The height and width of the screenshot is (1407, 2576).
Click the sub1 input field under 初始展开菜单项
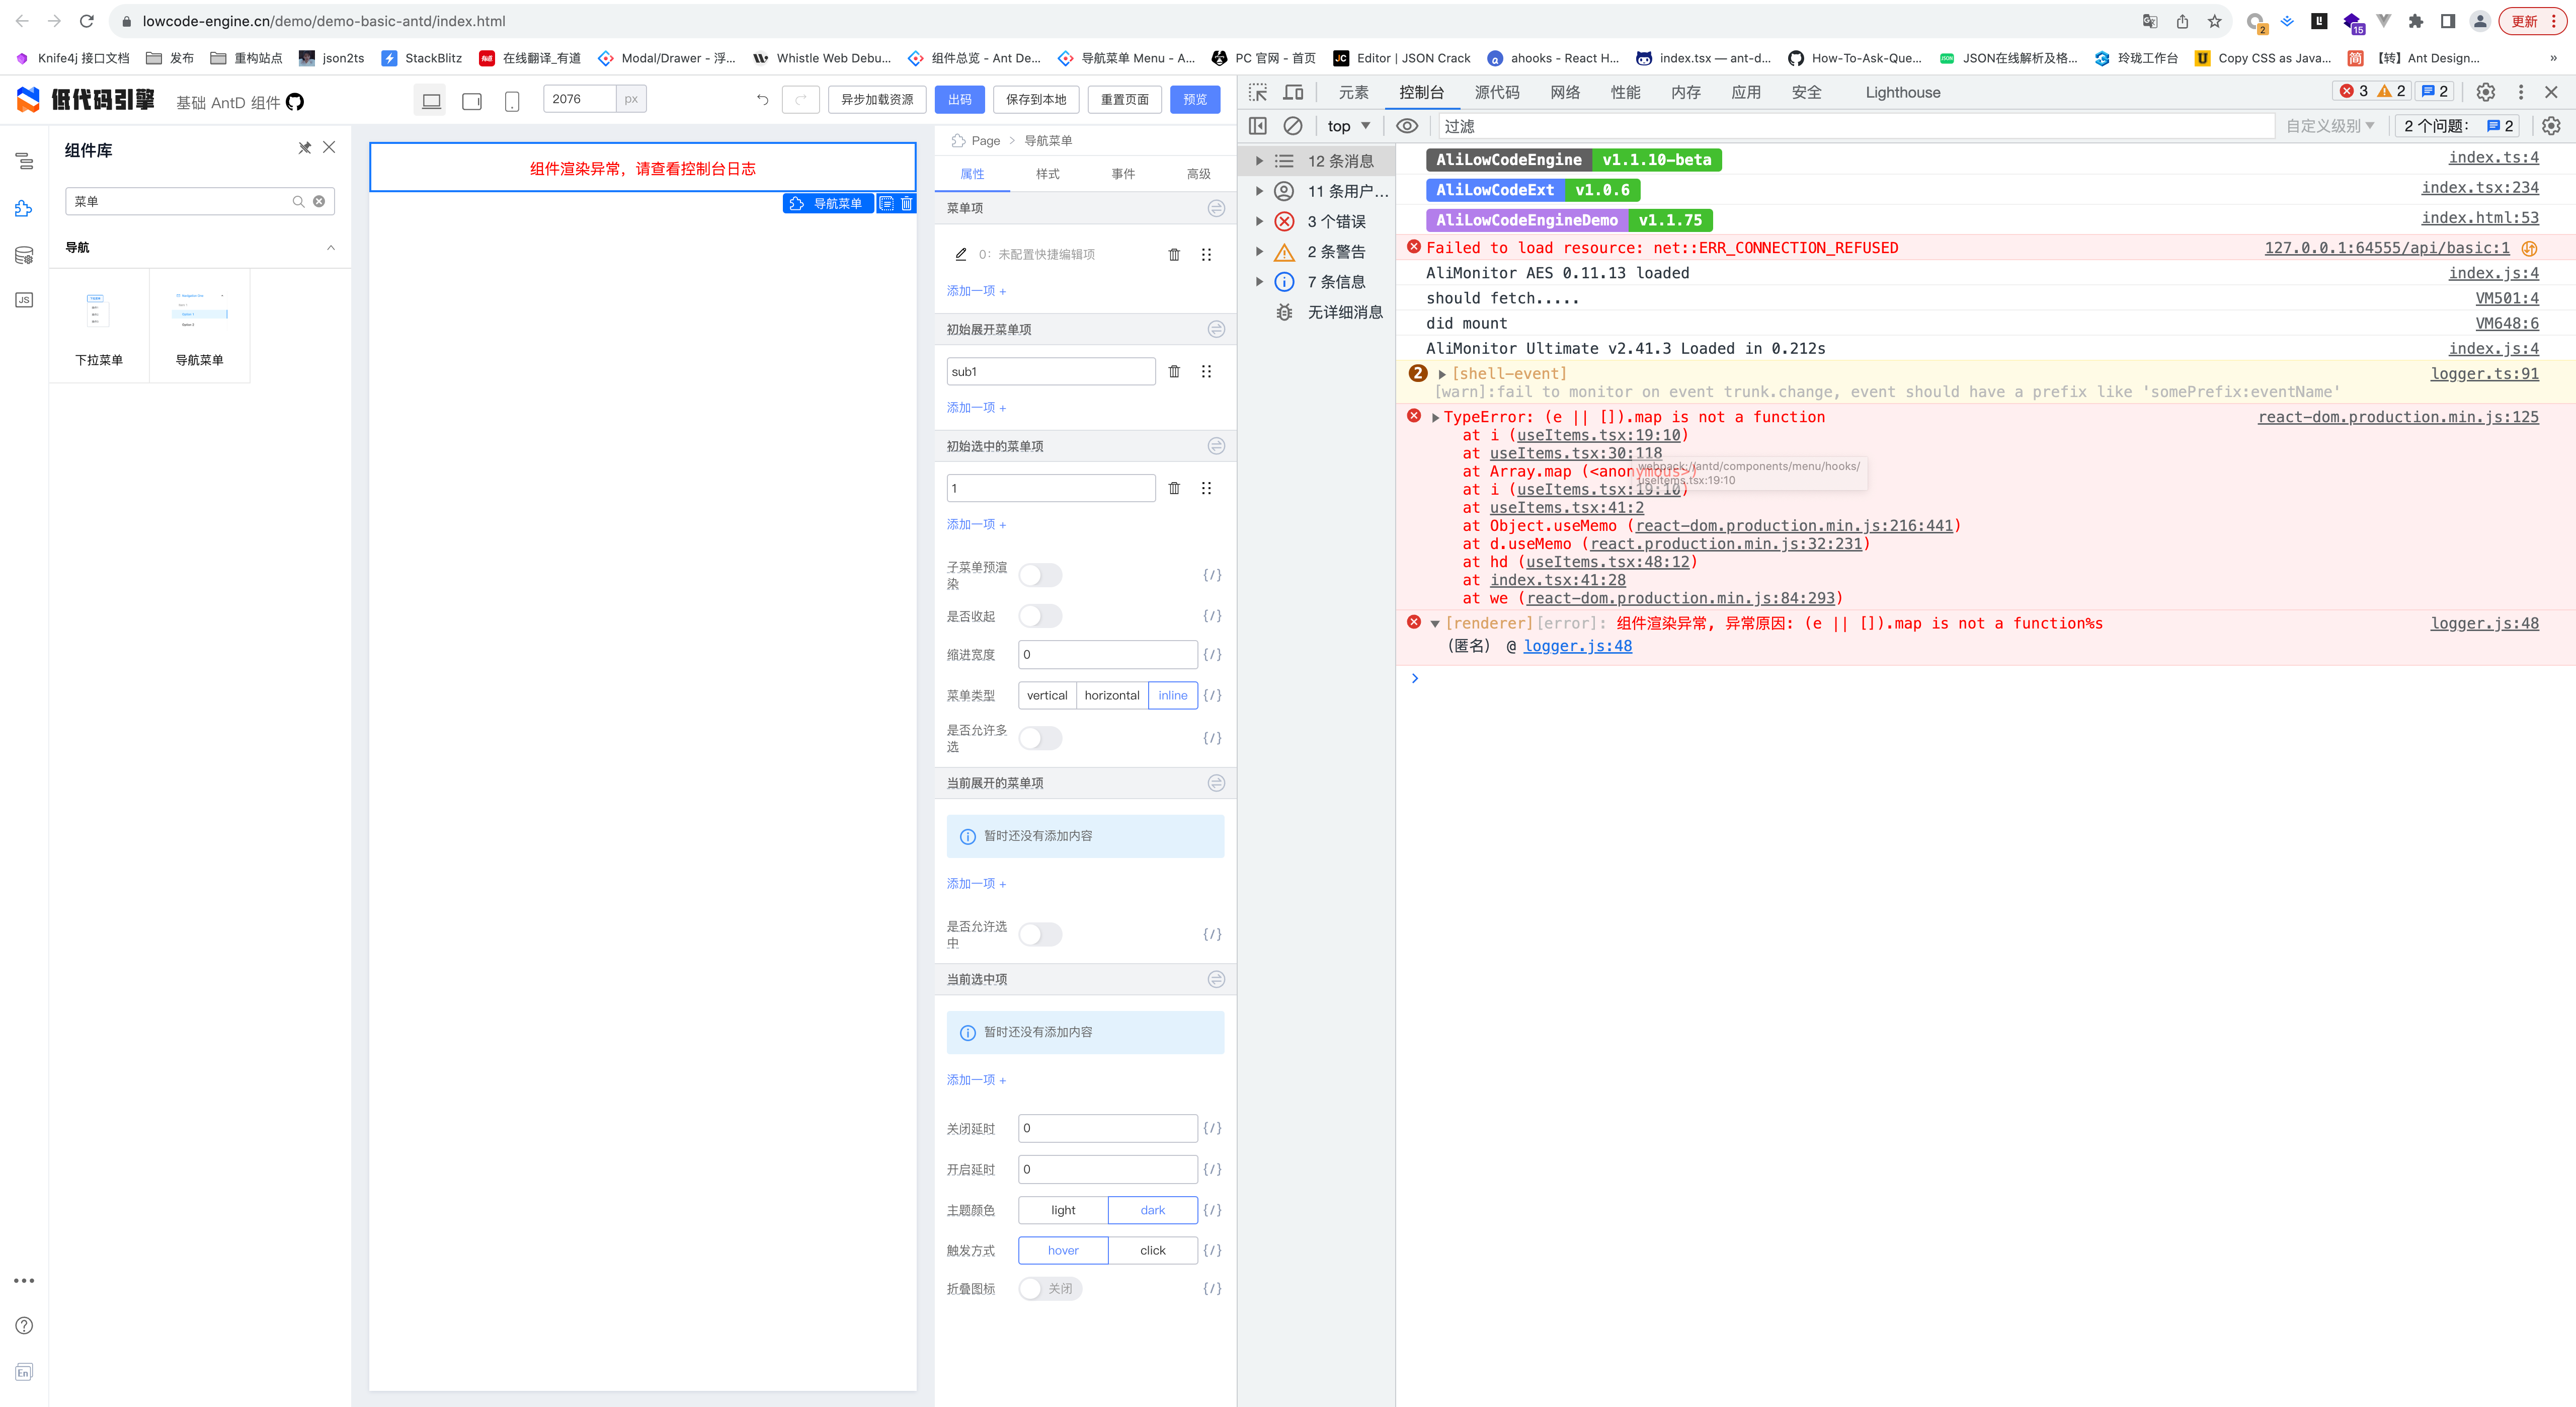(x=1050, y=371)
